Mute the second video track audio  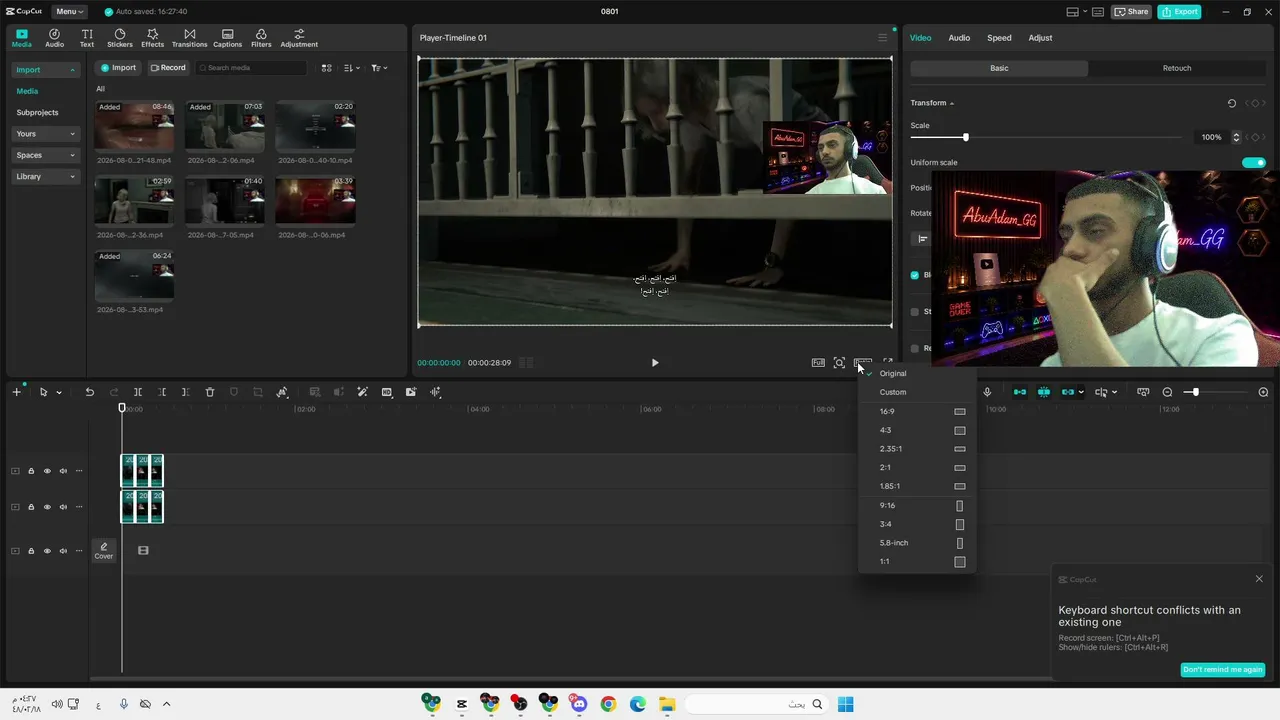(x=63, y=507)
